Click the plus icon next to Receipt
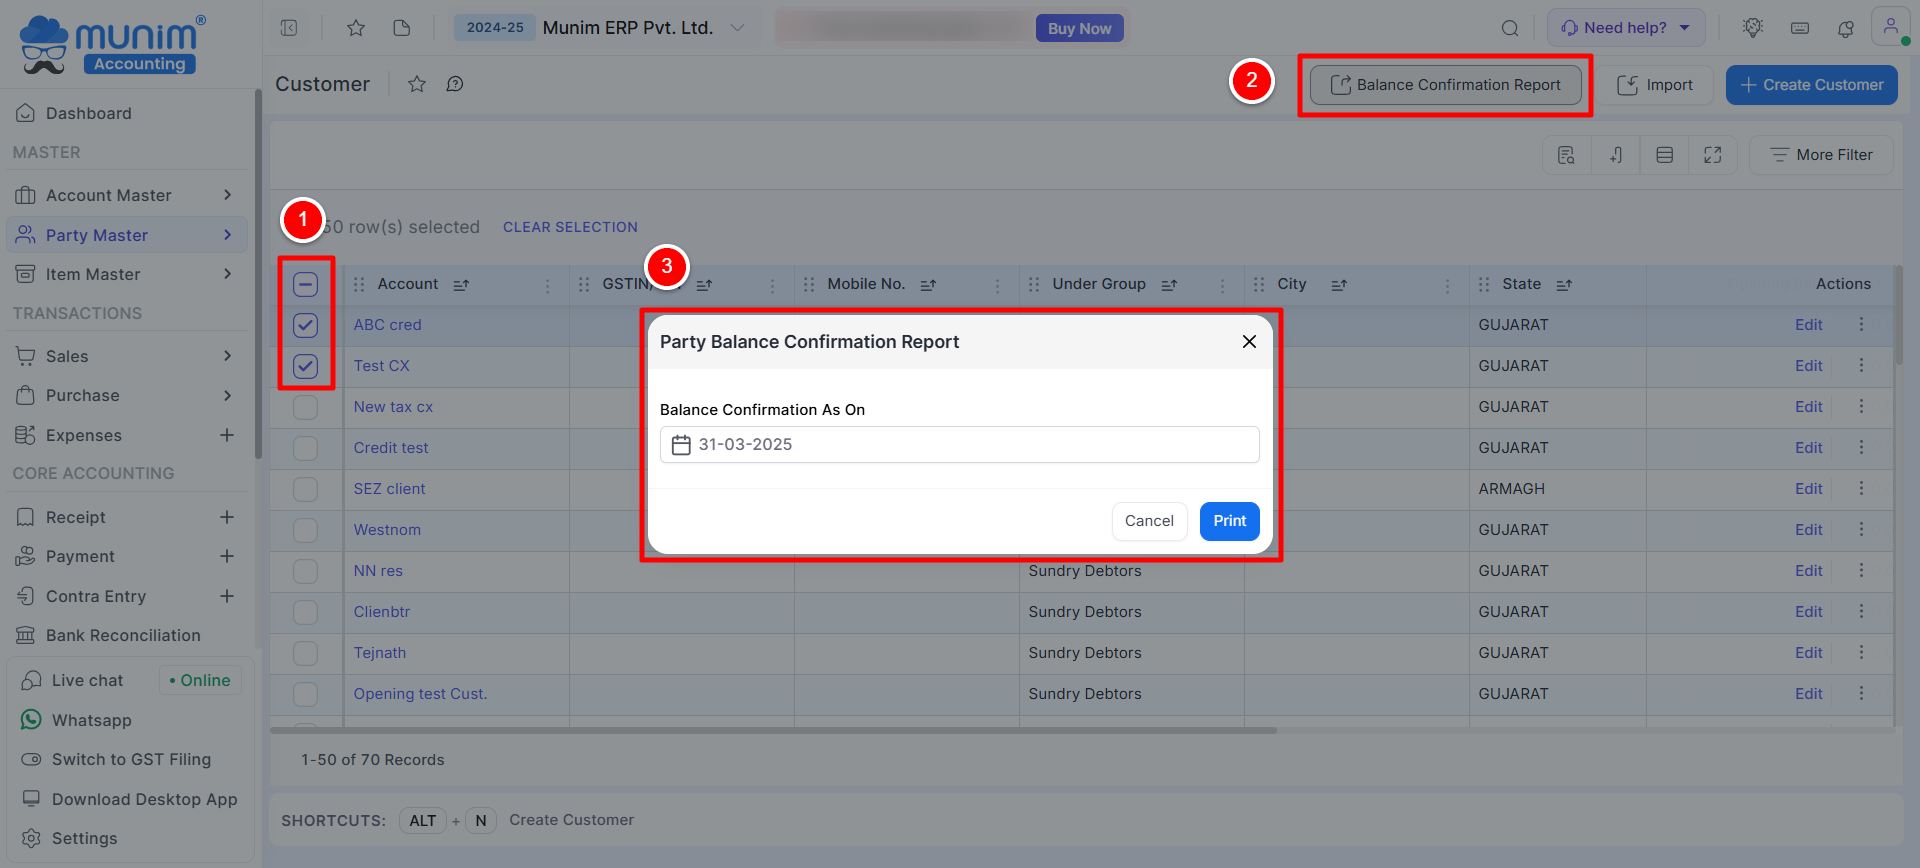1920x868 pixels. [227, 517]
